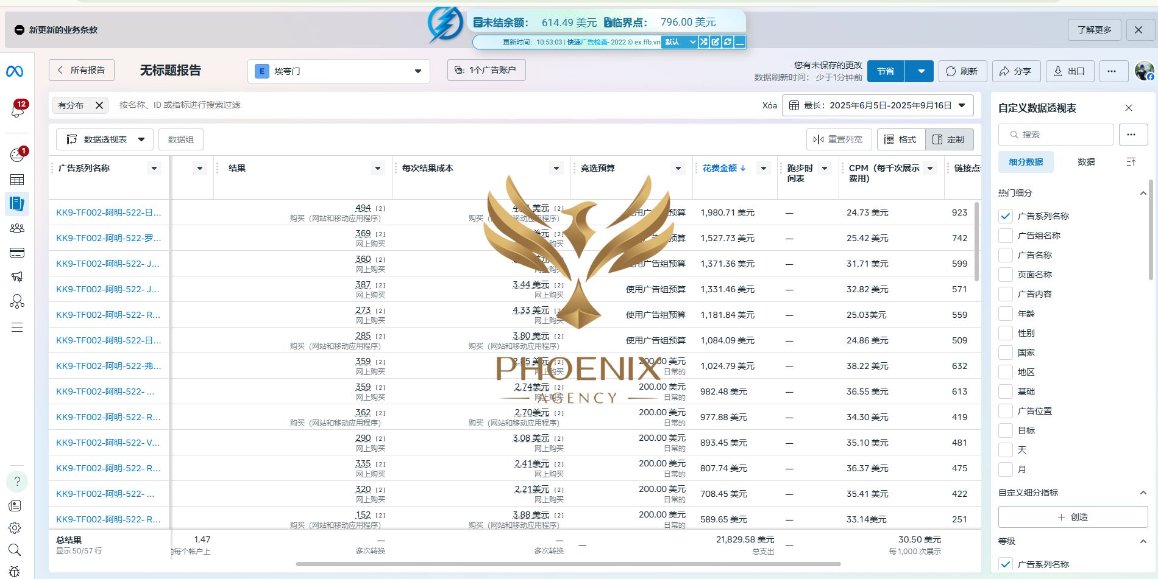Open the Meta logo home icon

click(x=15, y=71)
